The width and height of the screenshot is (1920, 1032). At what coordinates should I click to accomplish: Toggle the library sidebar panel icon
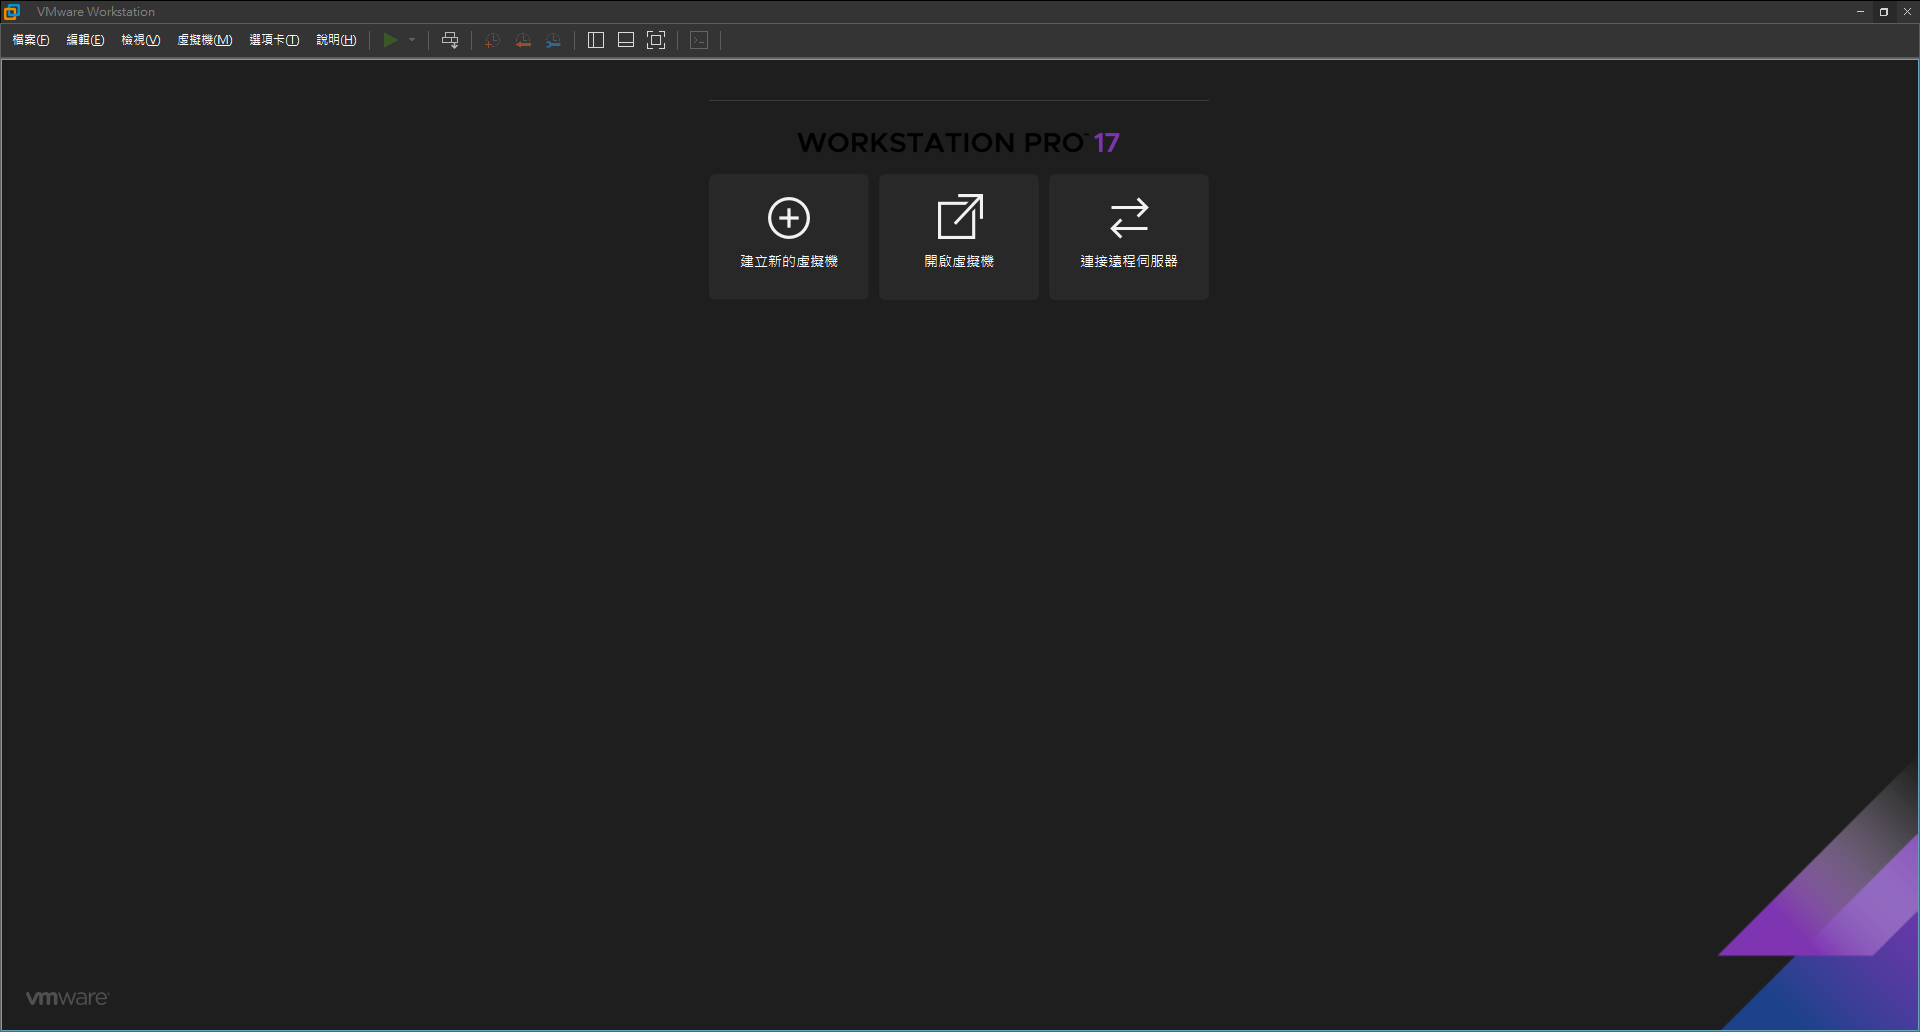(x=596, y=40)
